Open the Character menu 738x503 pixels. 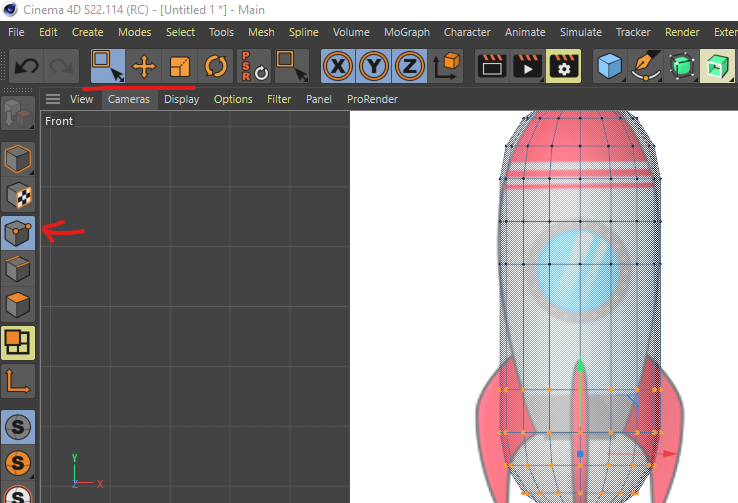pos(467,32)
